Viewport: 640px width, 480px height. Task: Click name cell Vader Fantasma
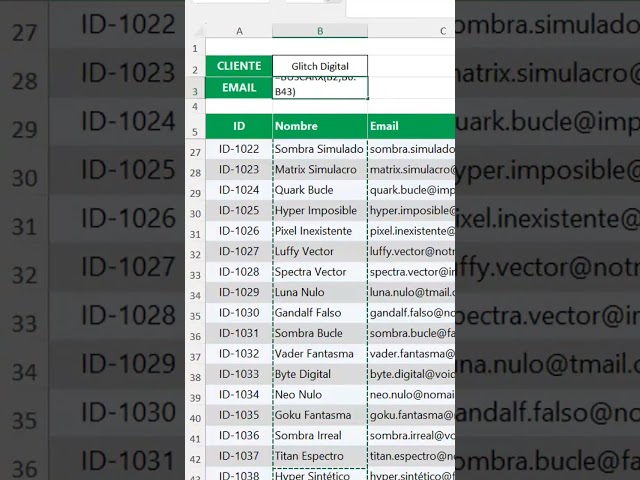[x=320, y=353]
